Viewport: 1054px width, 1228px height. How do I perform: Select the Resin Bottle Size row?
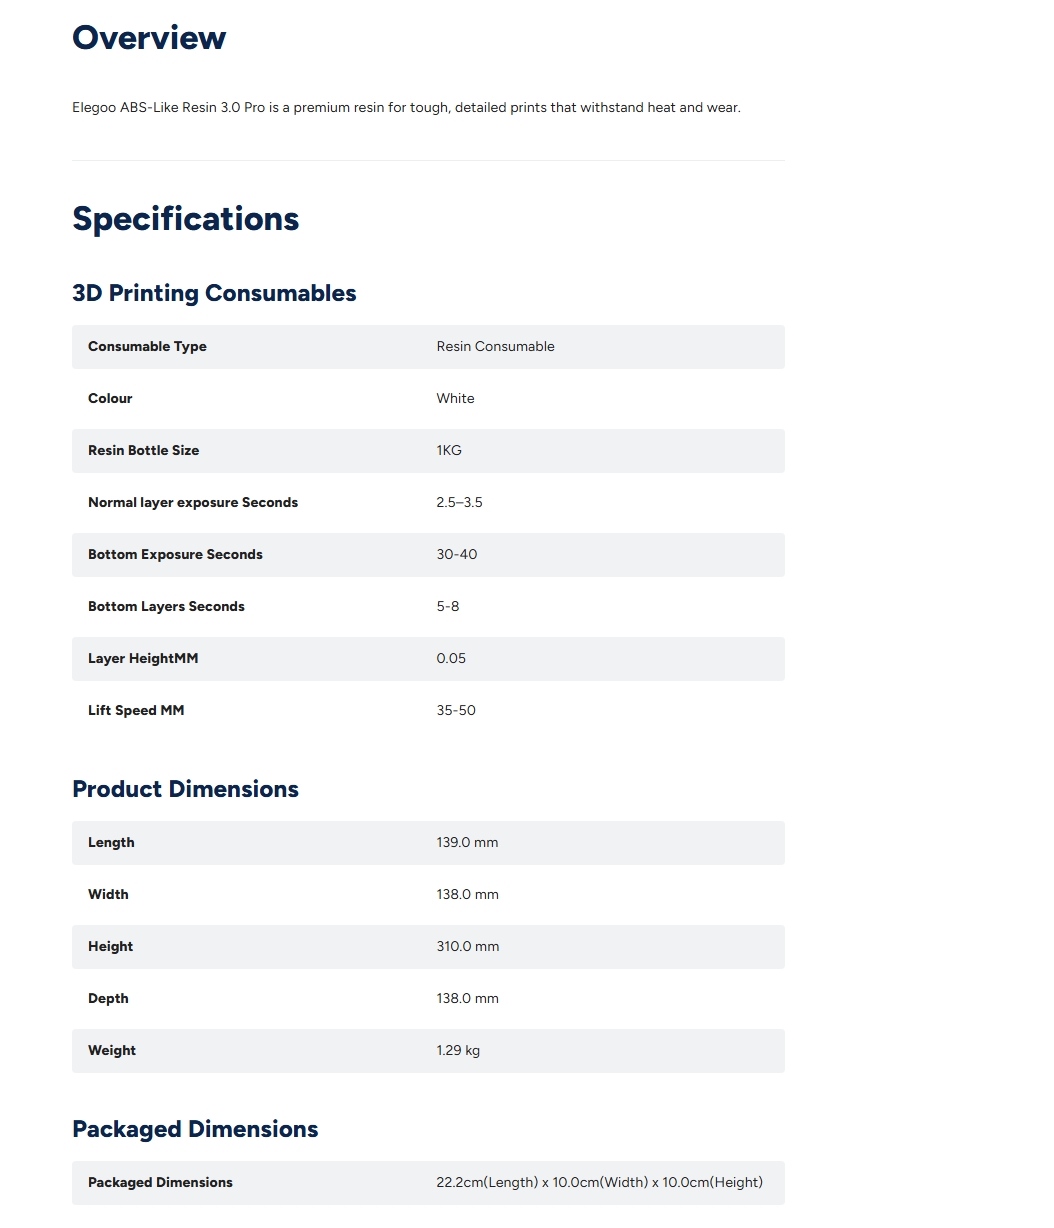(428, 451)
